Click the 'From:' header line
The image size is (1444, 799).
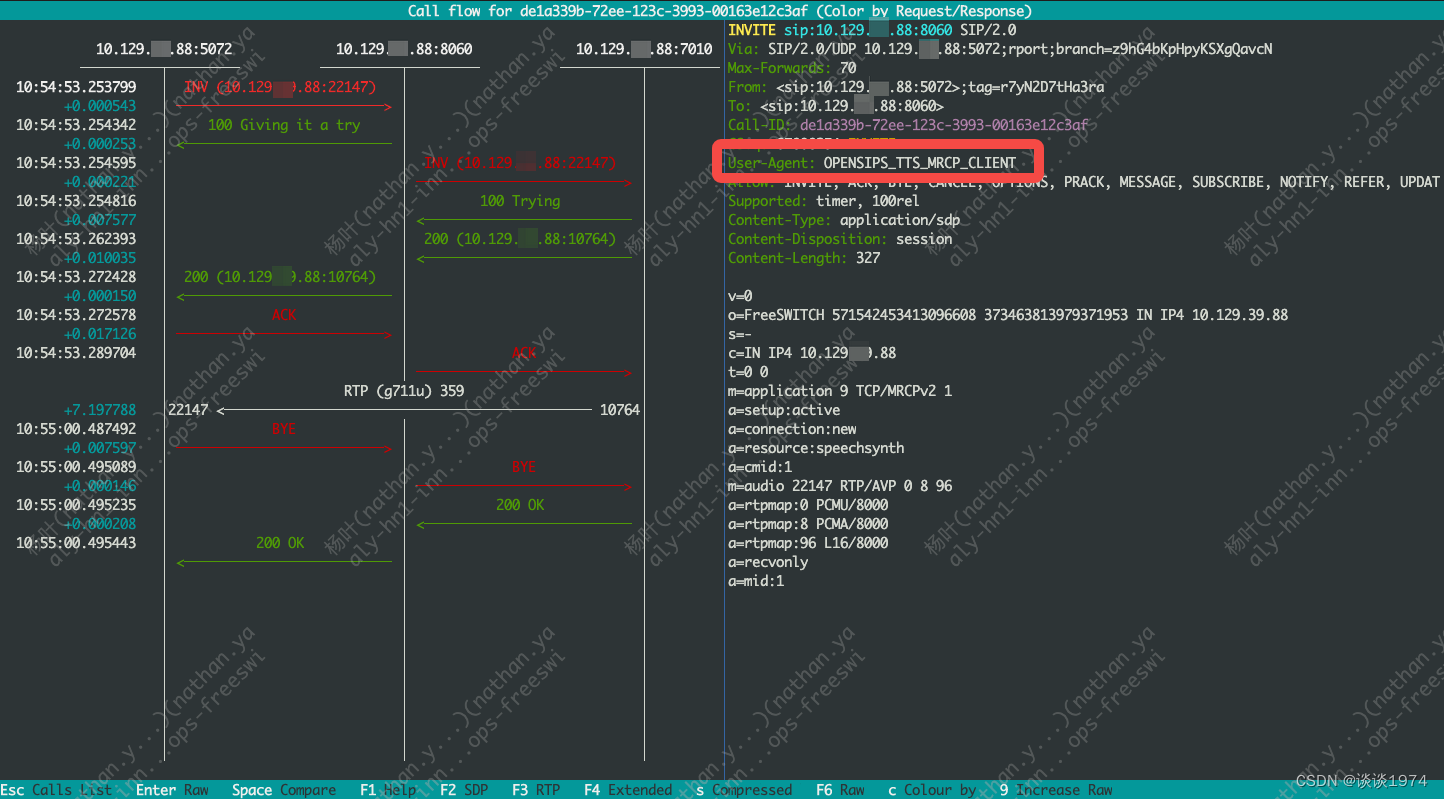point(916,87)
